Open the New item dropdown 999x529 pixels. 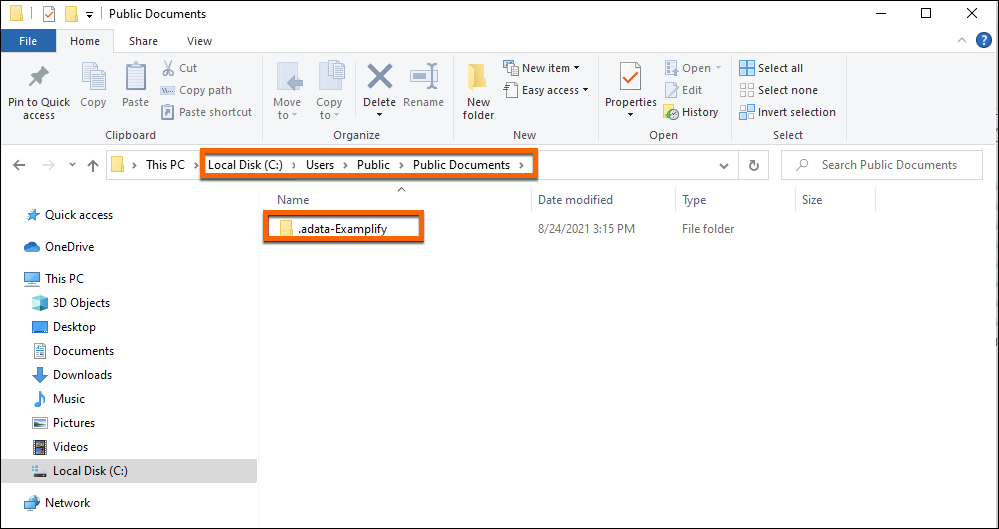(x=542, y=68)
